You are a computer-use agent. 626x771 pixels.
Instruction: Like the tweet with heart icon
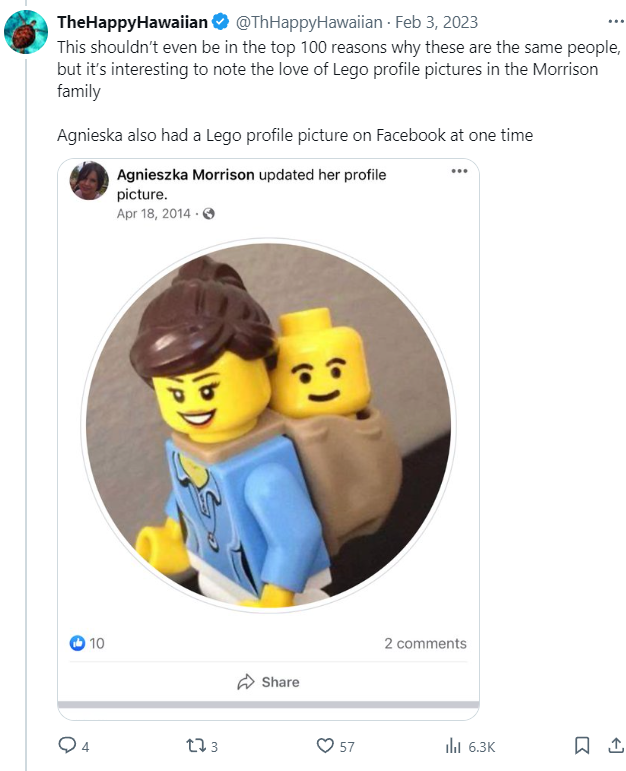(x=324, y=746)
